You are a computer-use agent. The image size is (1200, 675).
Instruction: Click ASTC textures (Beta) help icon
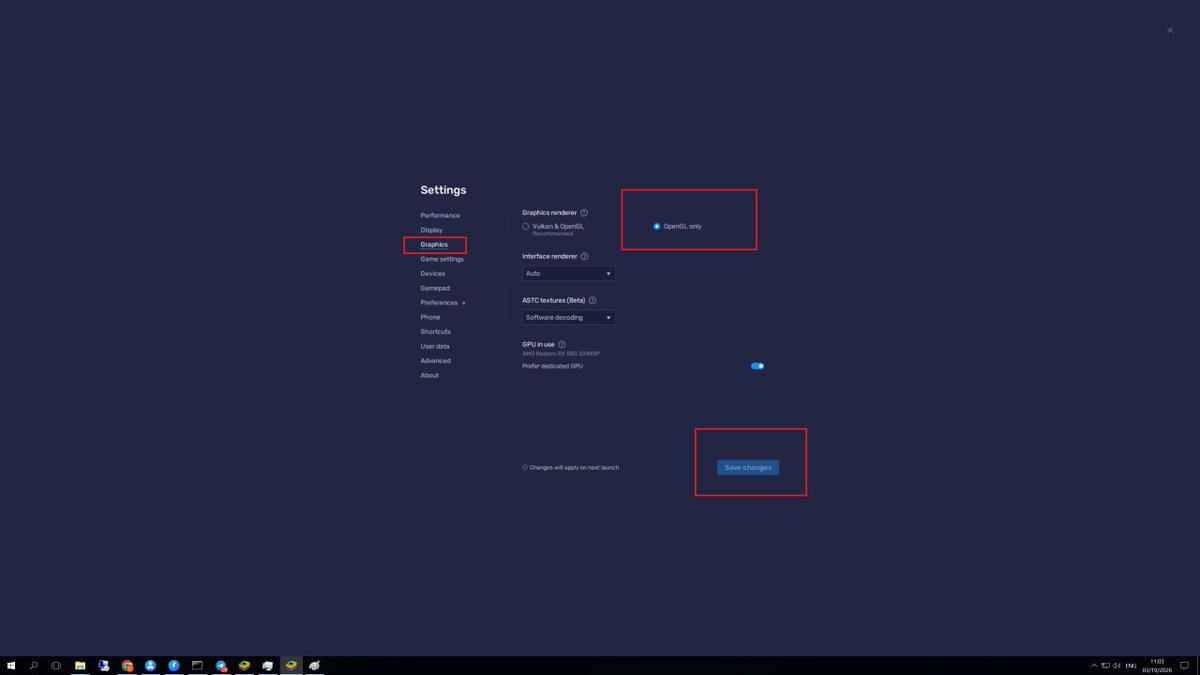(x=592, y=300)
